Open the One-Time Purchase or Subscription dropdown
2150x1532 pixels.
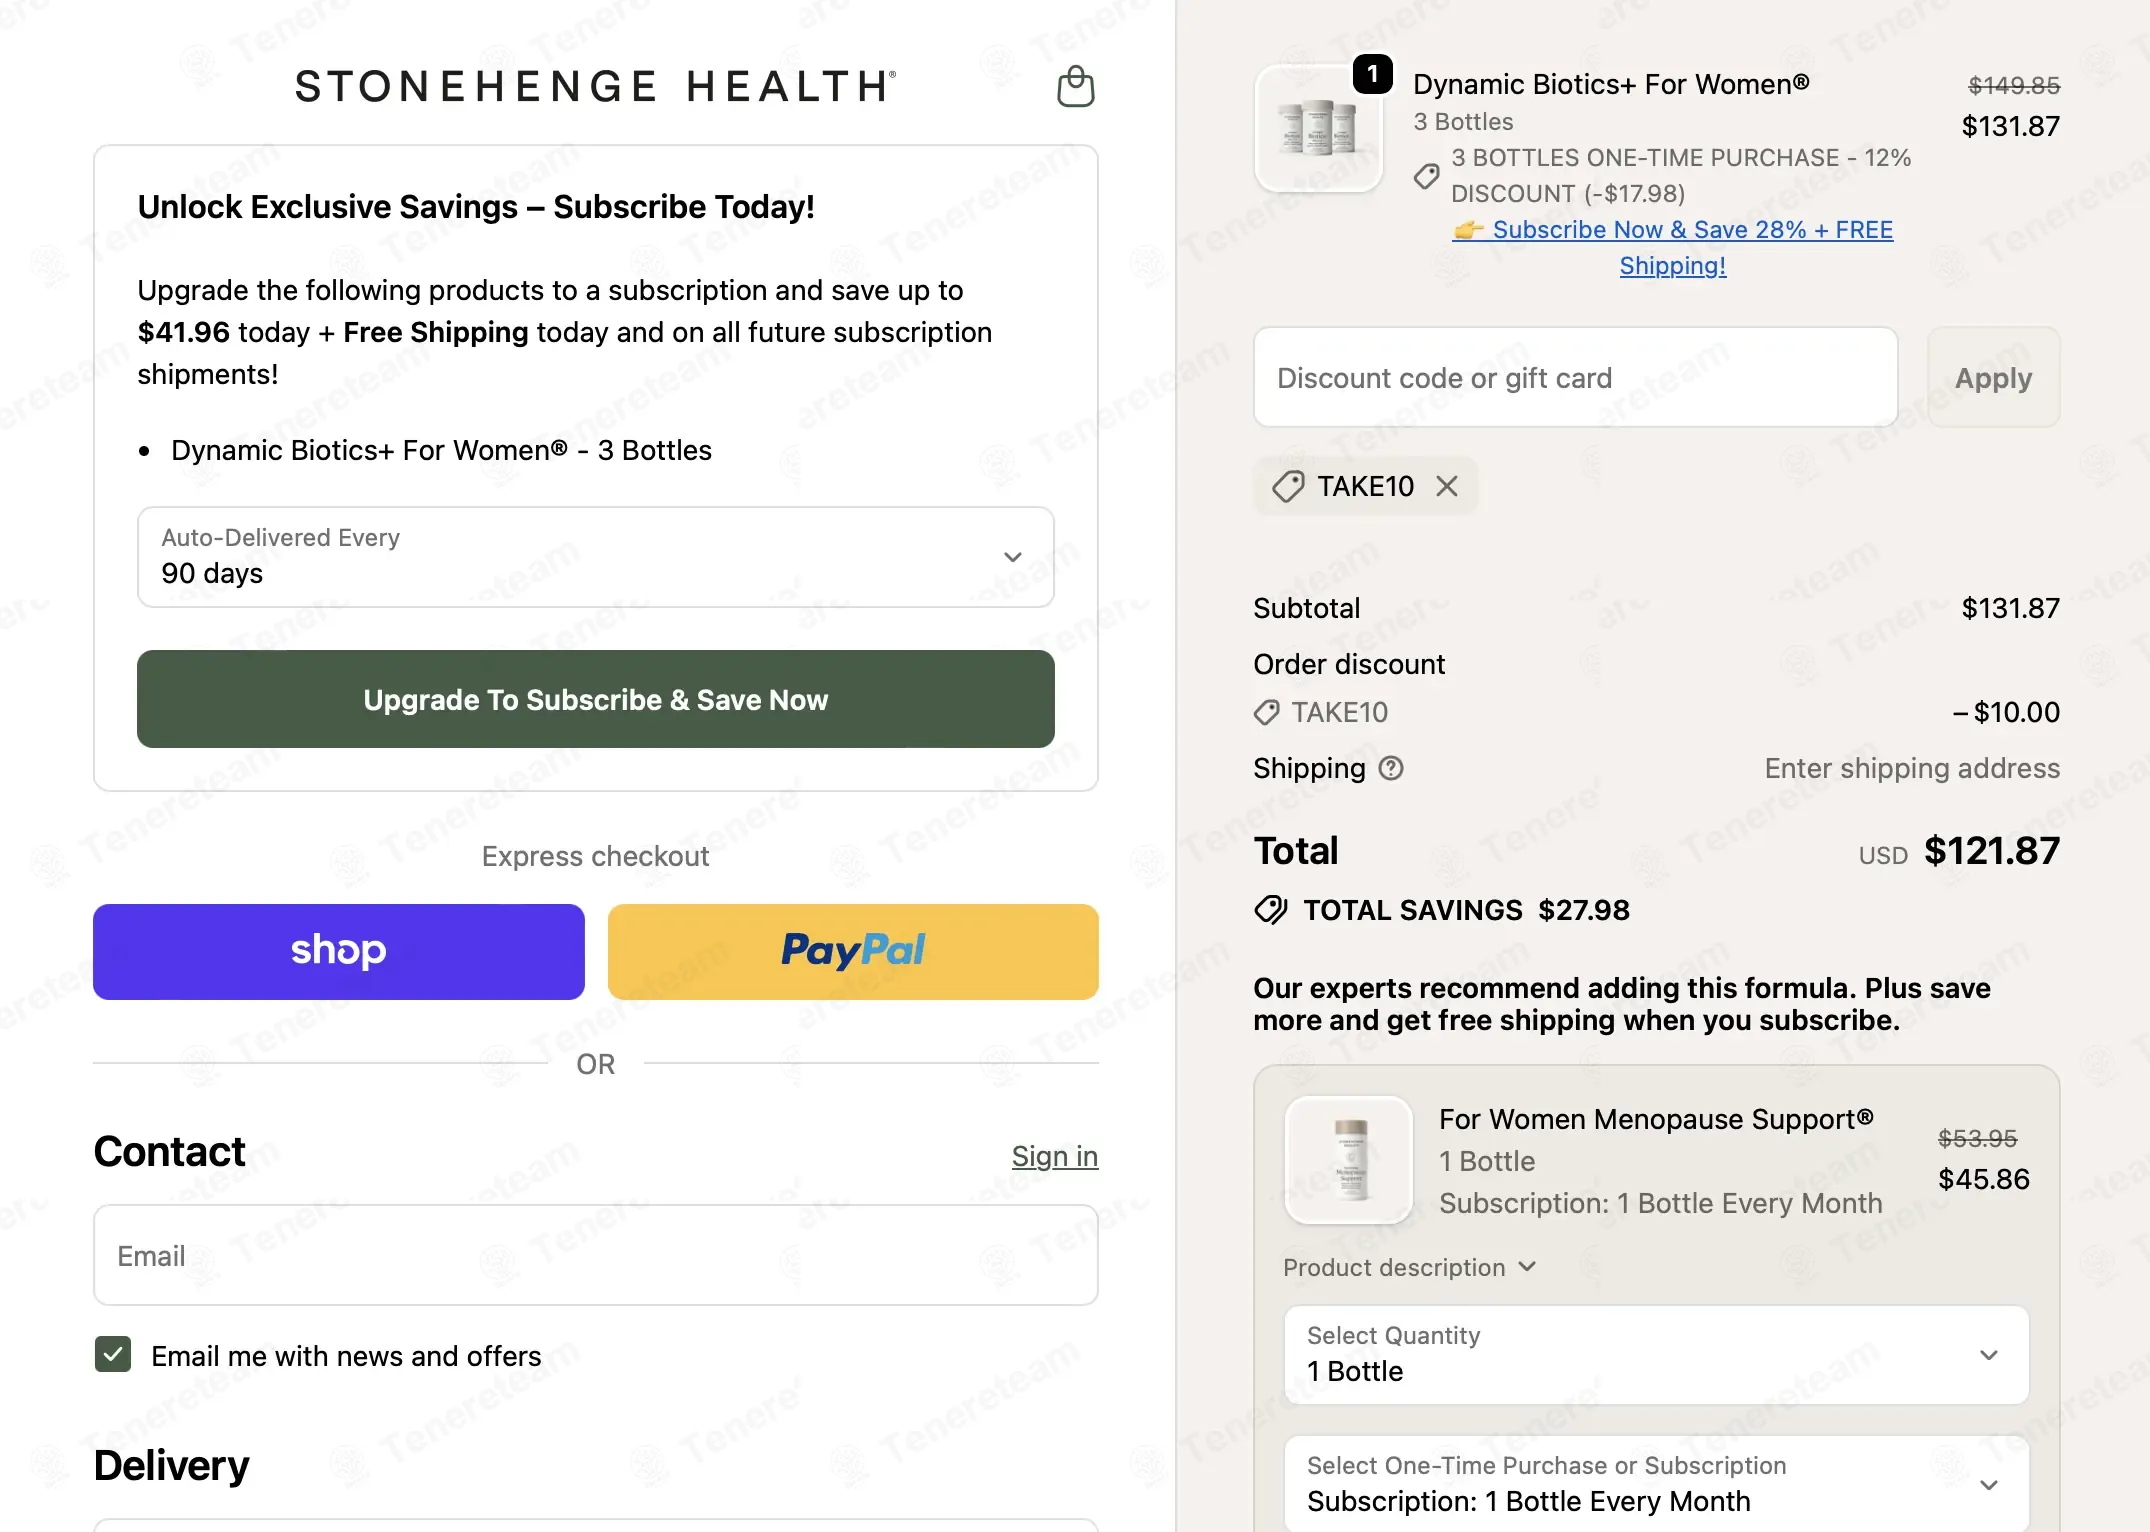pyautogui.click(x=1656, y=1483)
